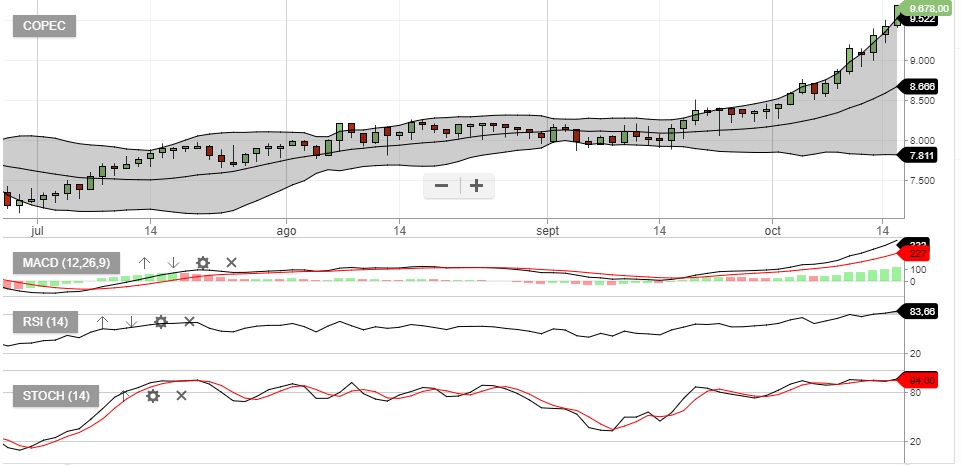Click the 7.811 lower band value tag
Viewport: 961px width, 465px height.
point(917,156)
